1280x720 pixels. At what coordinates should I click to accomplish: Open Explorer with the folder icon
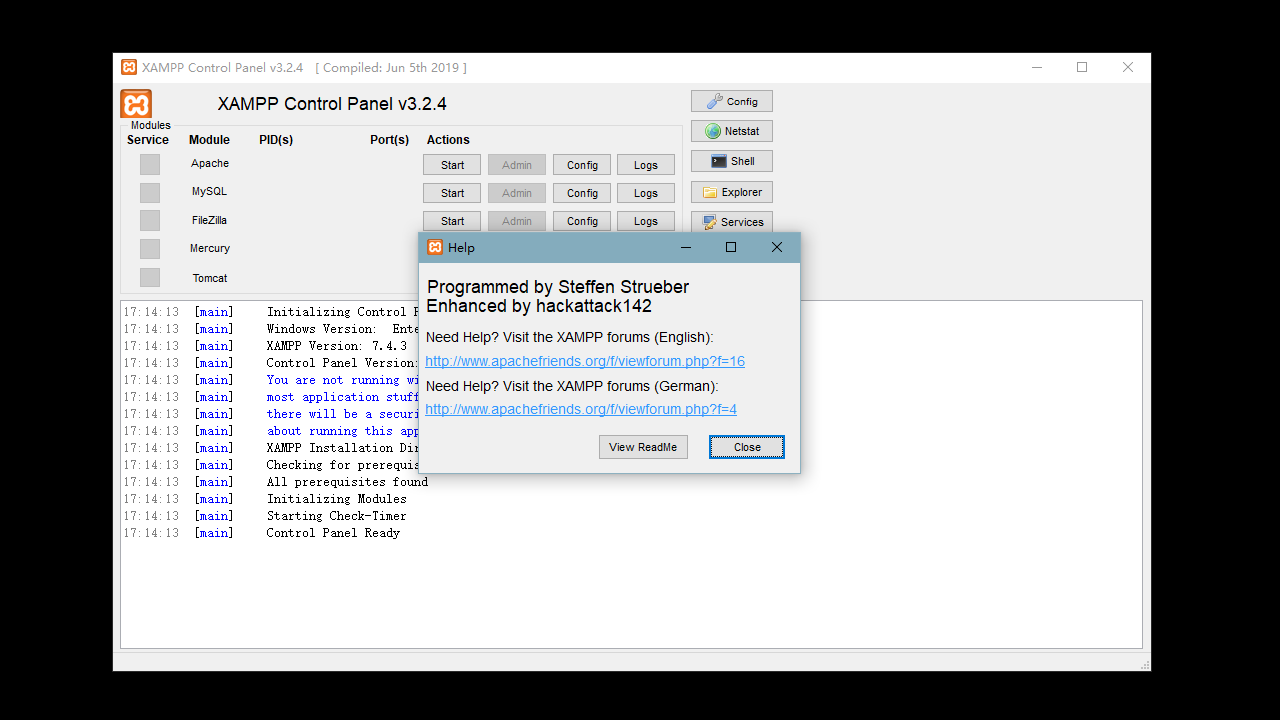(731, 192)
